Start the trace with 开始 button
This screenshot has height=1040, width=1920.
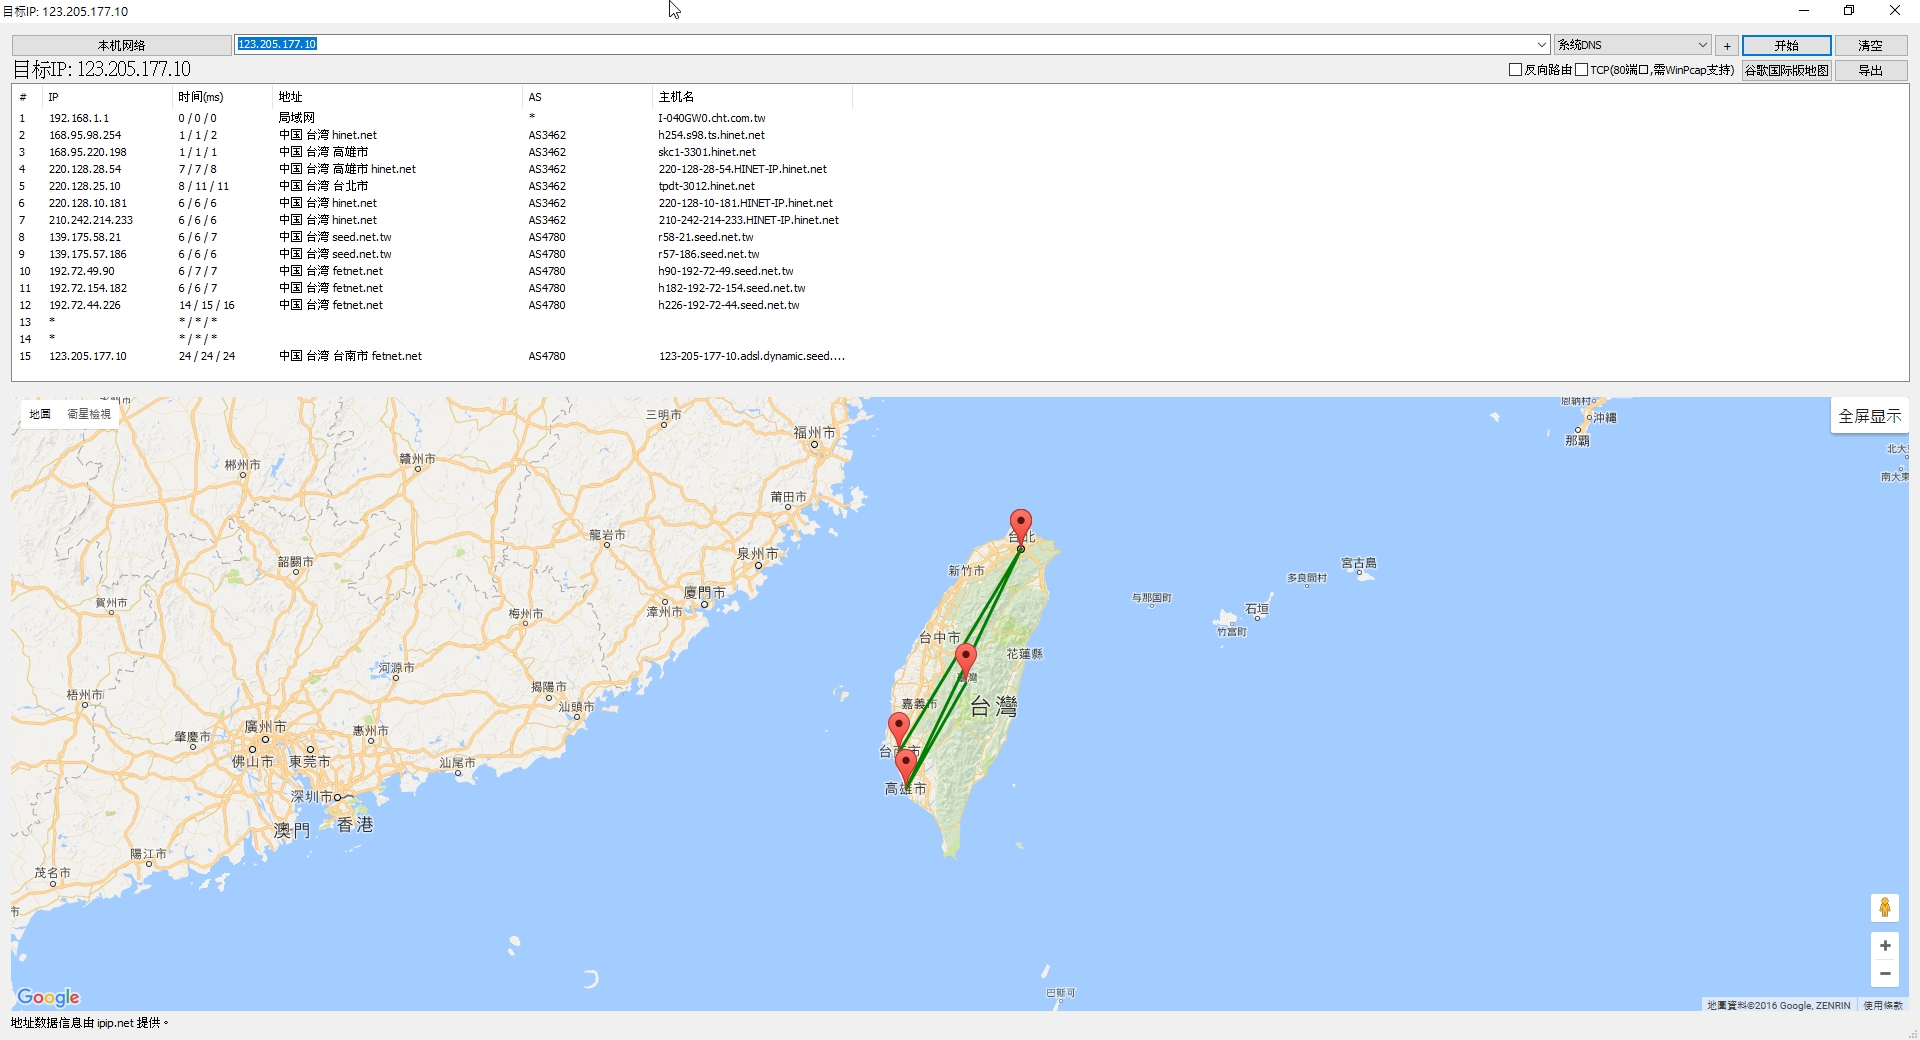pyautogui.click(x=1787, y=45)
